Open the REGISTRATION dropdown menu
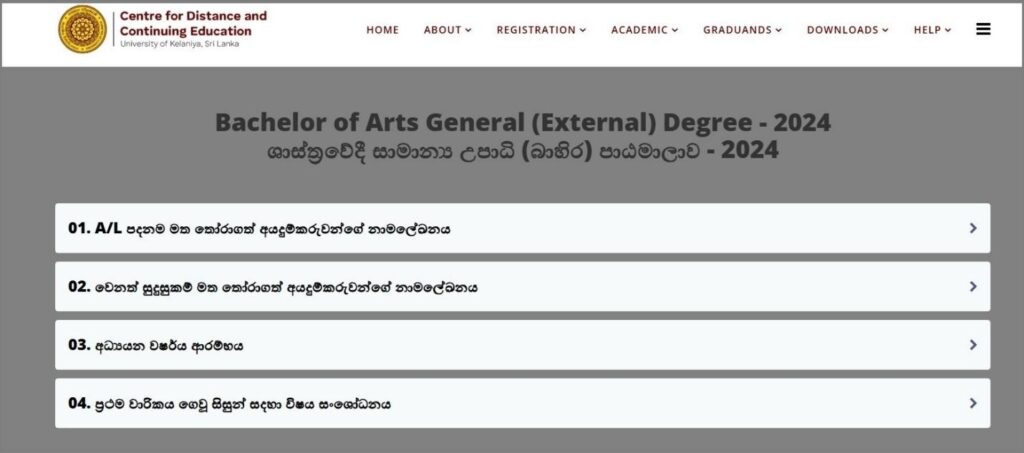Screen dimensions: 1024x453 pos(541,30)
